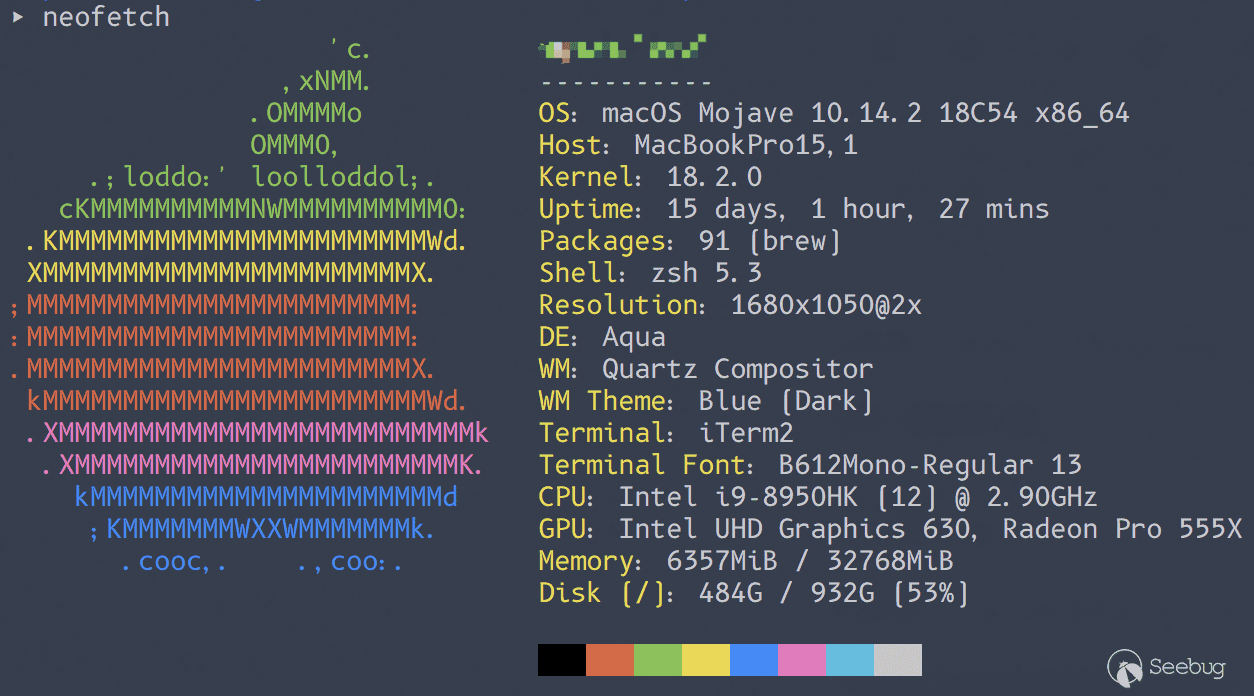Select the DE value "Aqua"

click(634, 337)
